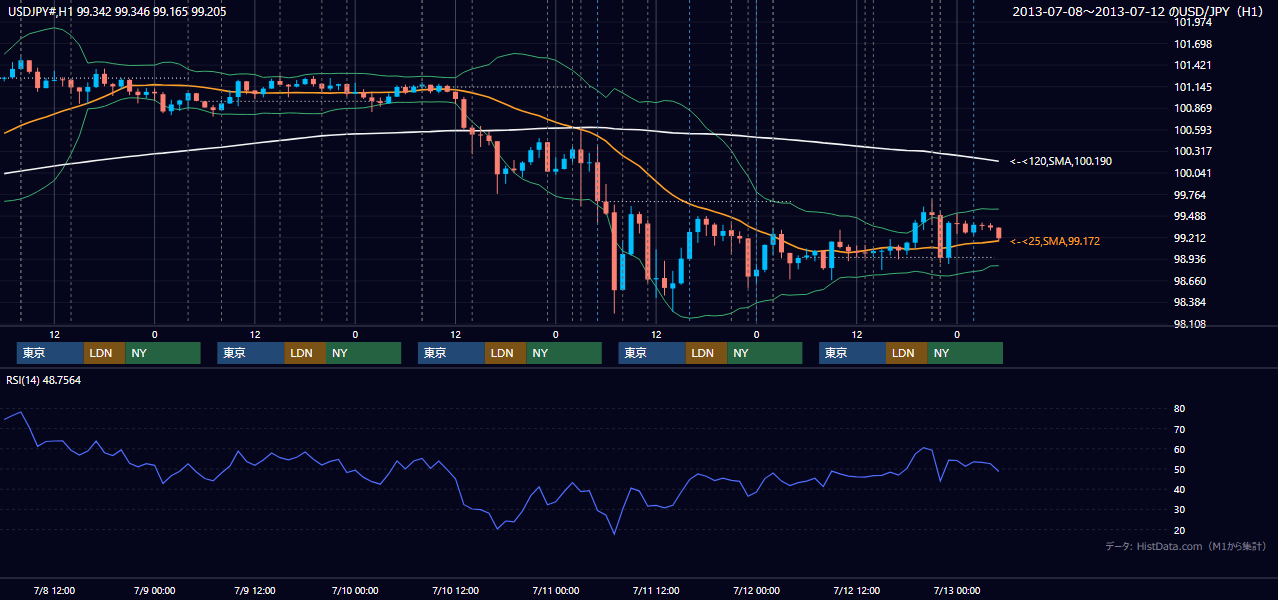Click the leftmost LDN session block
This screenshot has height=600, width=1278.
[x=104, y=353]
